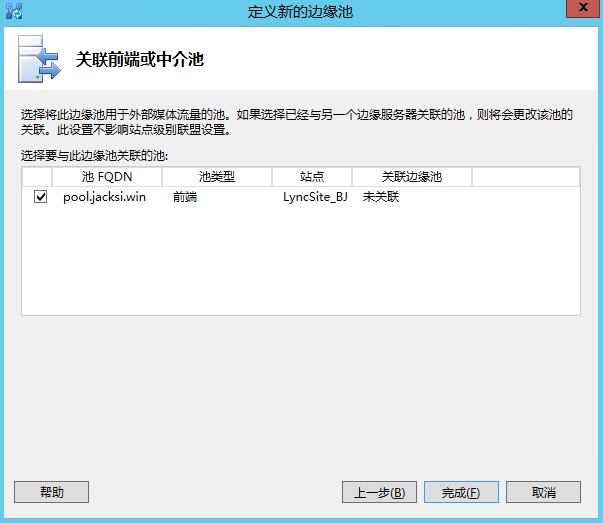
Task: Cancel the wizard with 取消 button
Action: coord(543,492)
